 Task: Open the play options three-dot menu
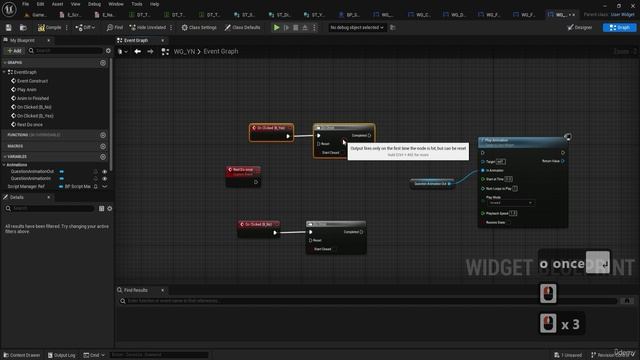click(x=314, y=27)
